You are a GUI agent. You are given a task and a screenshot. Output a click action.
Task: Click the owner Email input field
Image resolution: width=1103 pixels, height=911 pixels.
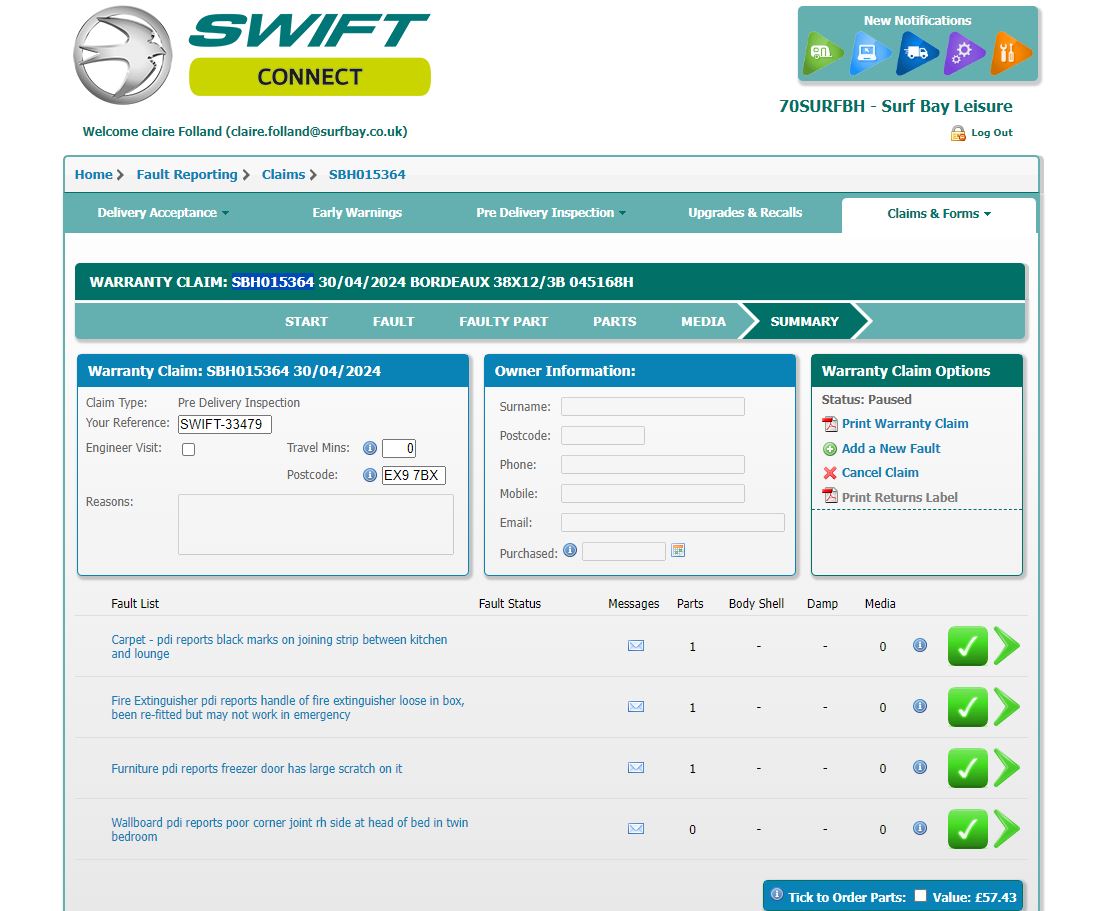point(672,523)
